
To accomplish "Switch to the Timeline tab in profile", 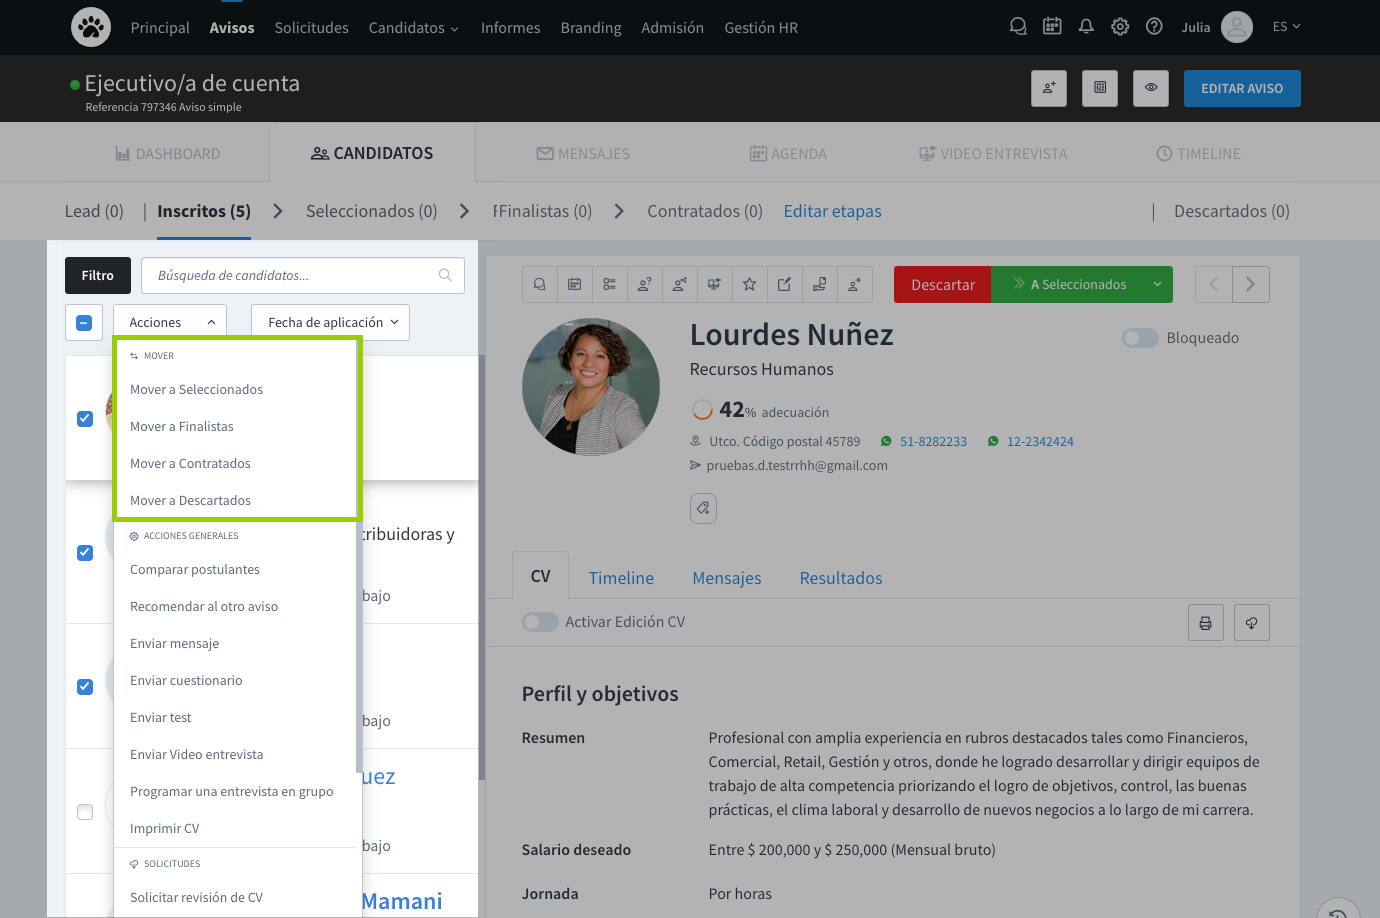I will click(x=621, y=578).
